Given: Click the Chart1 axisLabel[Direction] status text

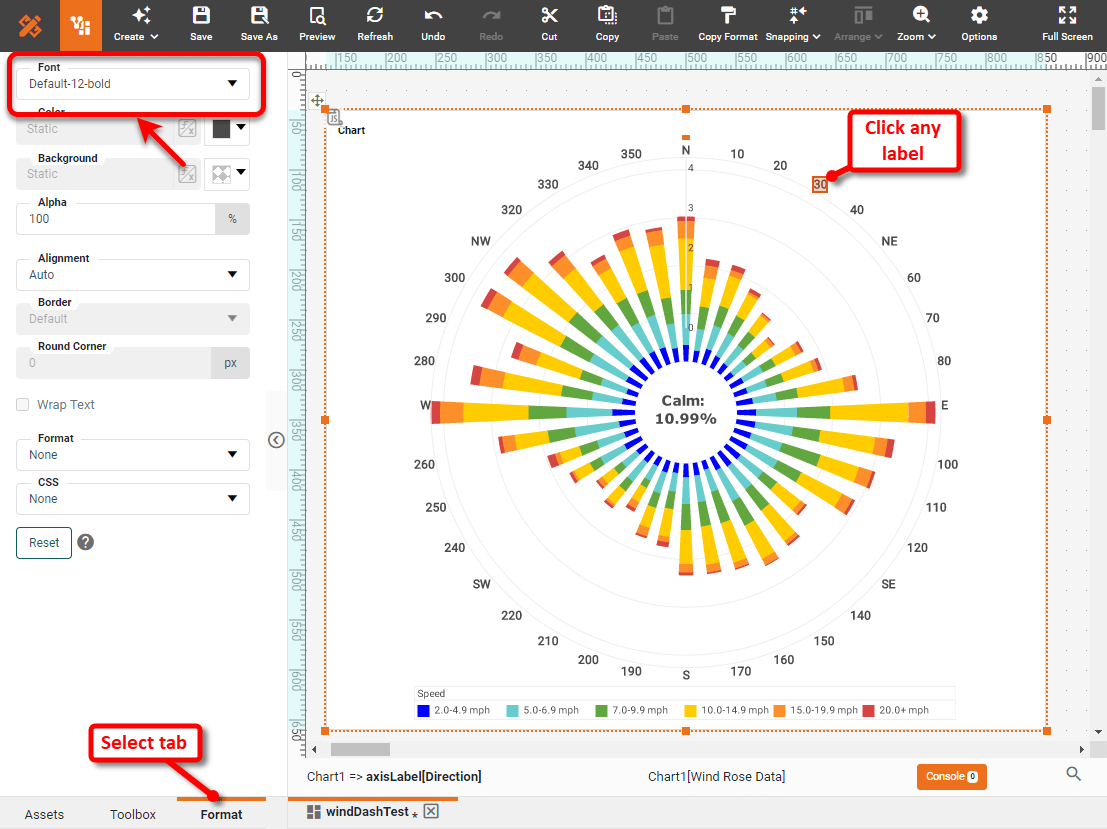Looking at the screenshot, I should tap(394, 777).
